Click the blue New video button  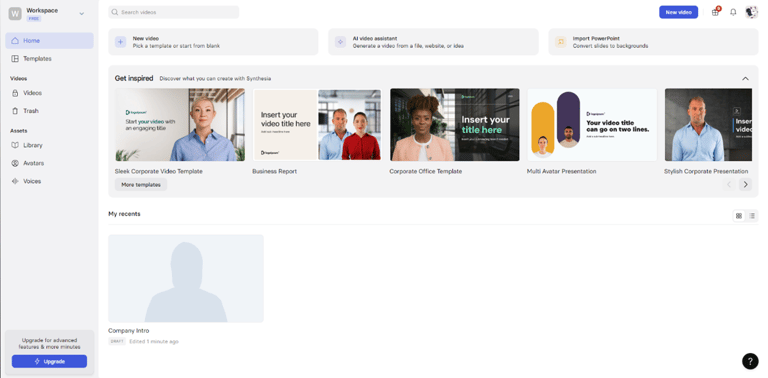[x=678, y=12]
